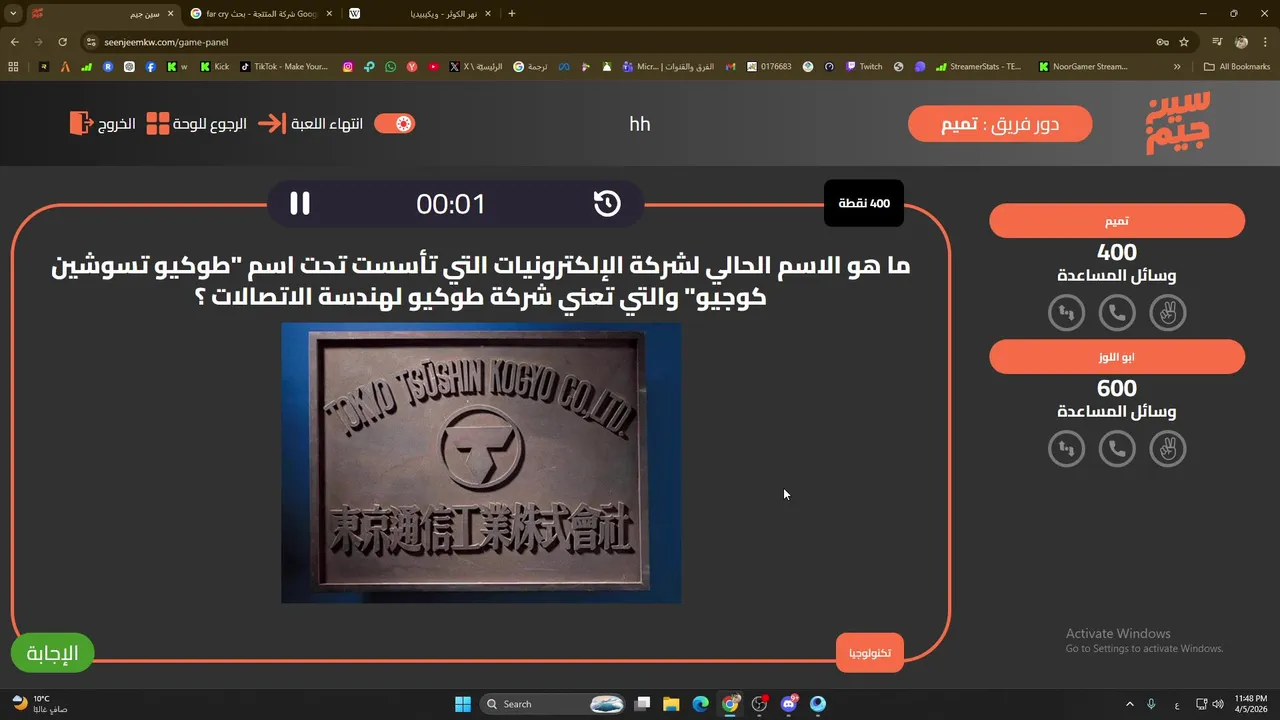Screen dimensions: 1280x720
Task: Use تميم team's phone-call lifeline
Action: (1117, 313)
